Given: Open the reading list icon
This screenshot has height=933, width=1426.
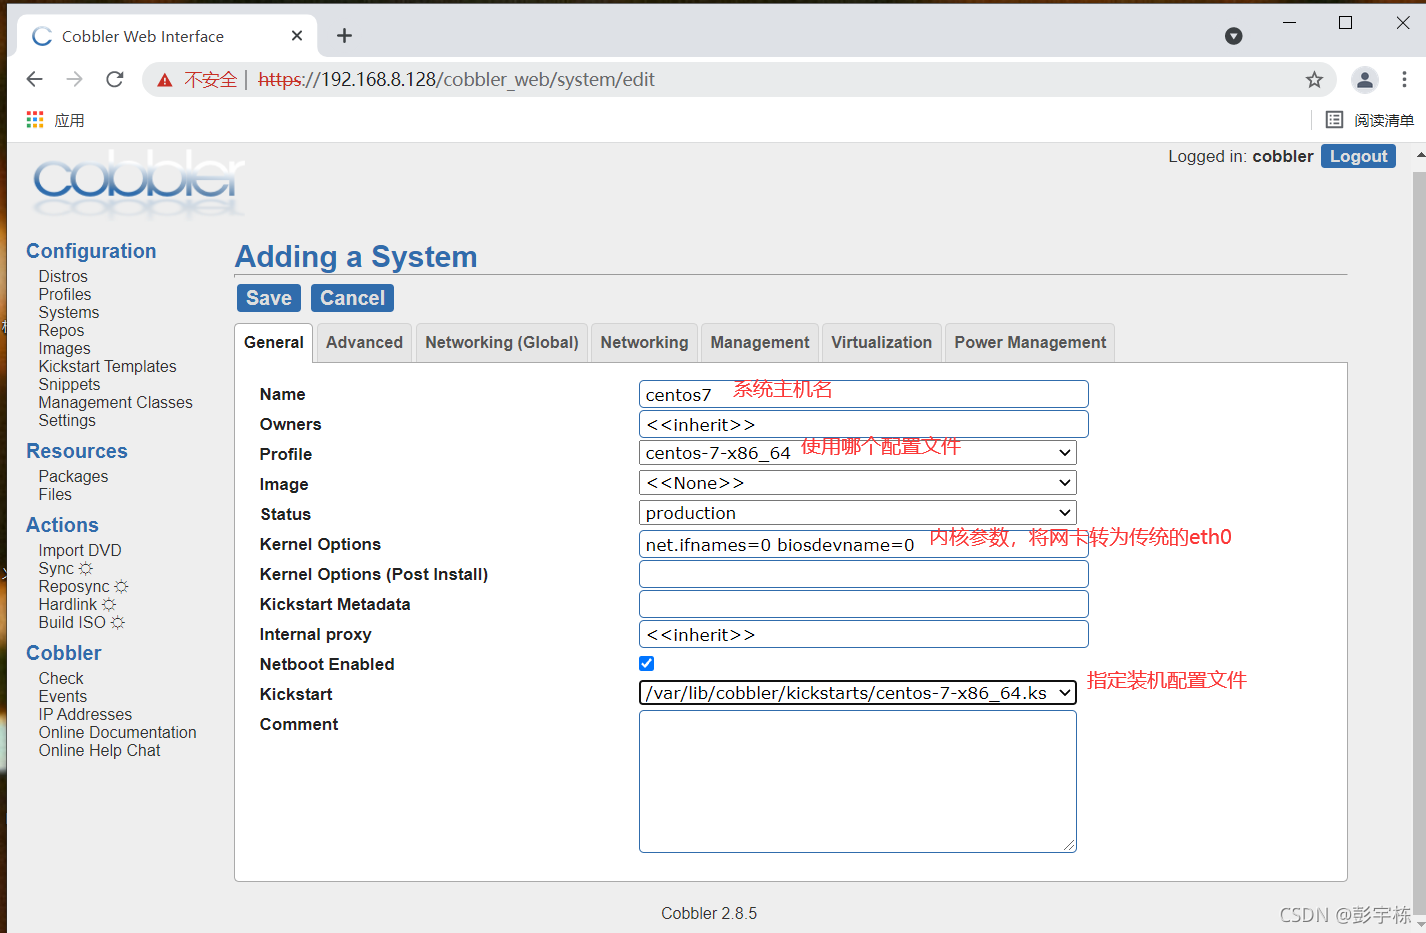Looking at the screenshot, I should click(x=1334, y=120).
